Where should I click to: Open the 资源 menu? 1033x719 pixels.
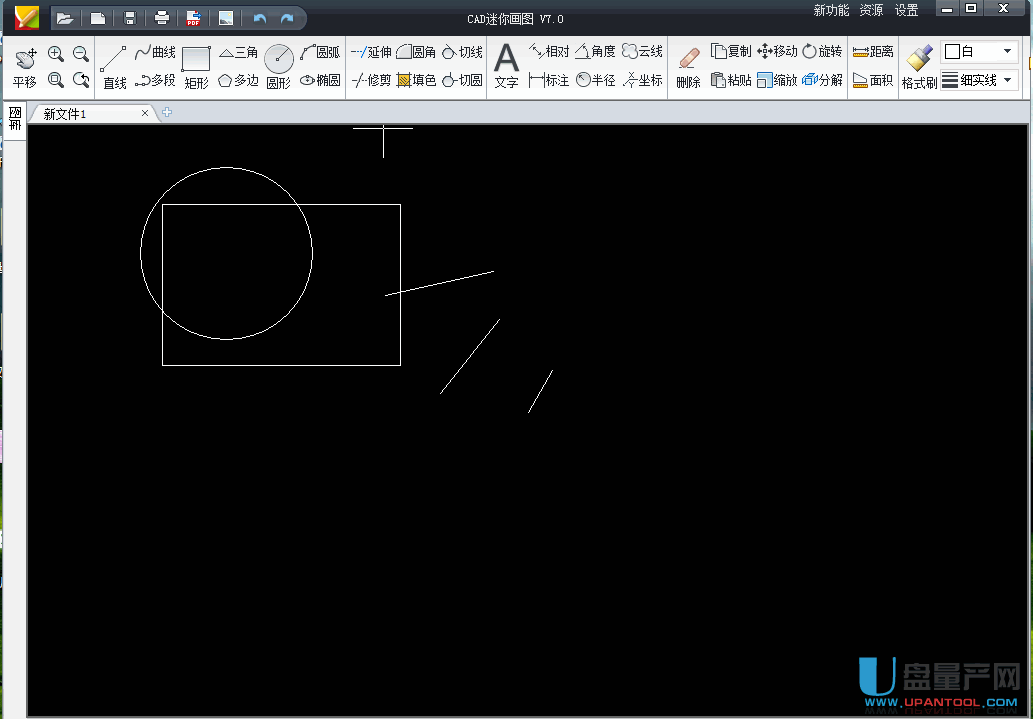[x=872, y=10]
